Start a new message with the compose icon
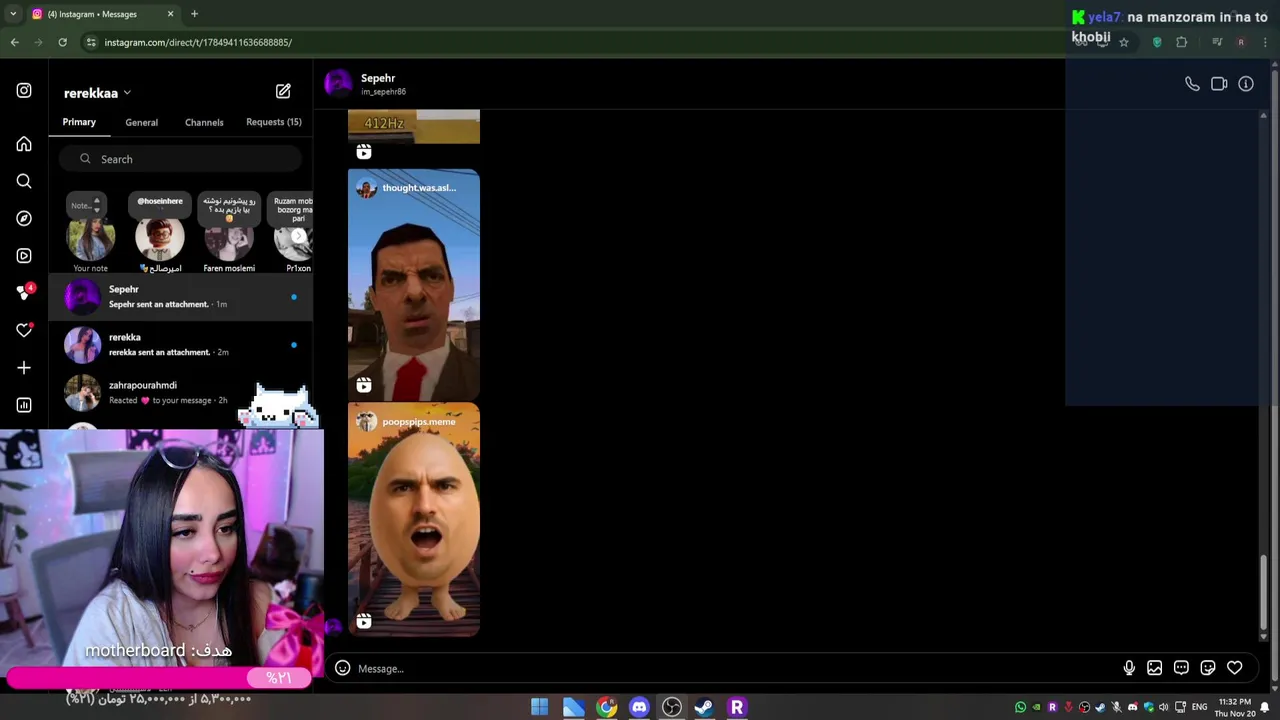The width and height of the screenshot is (1280, 720). pyautogui.click(x=283, y=91)
